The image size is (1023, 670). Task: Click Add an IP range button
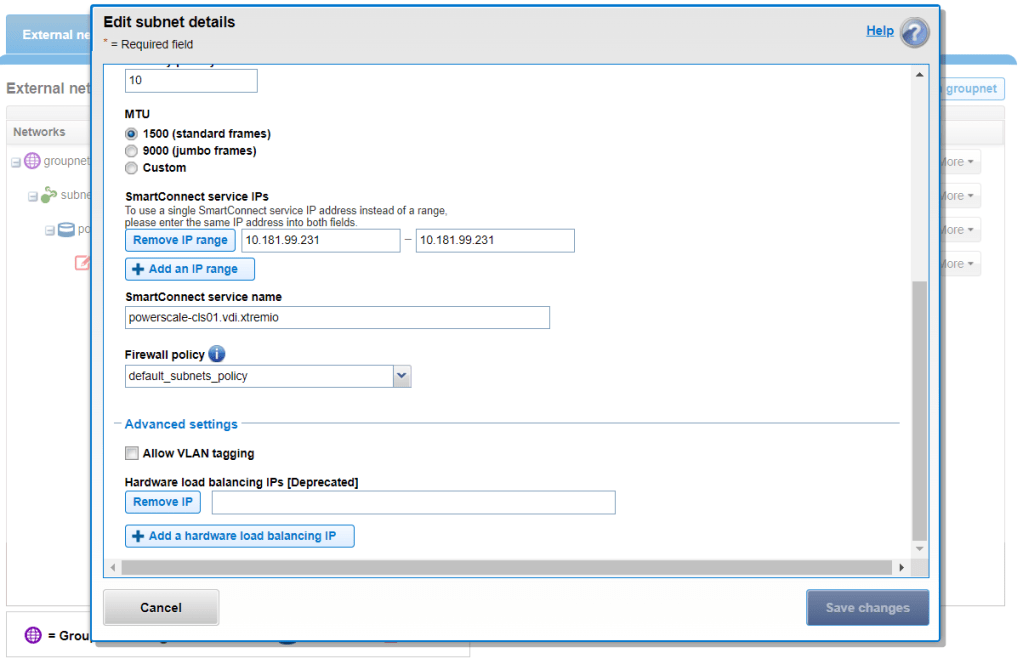(x=190, y=270)
